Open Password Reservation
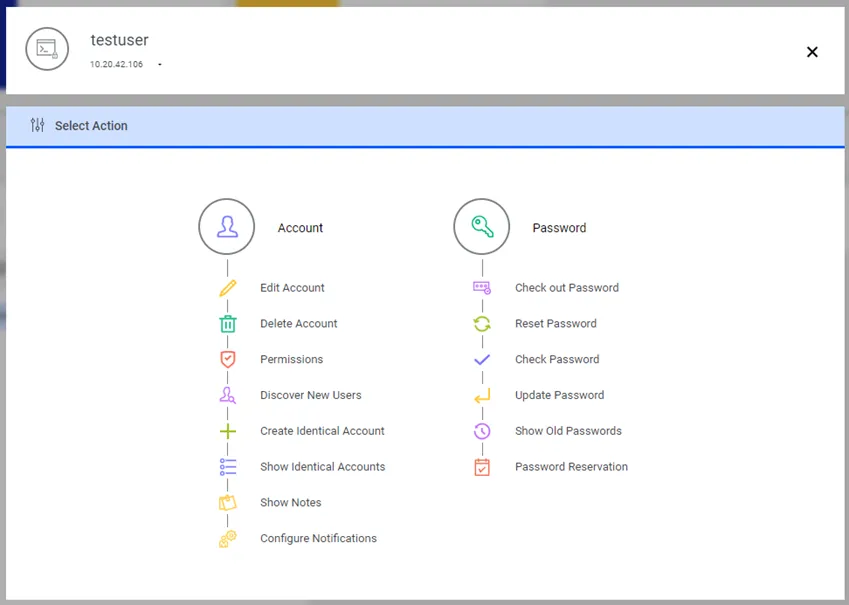 coord(571,466)
